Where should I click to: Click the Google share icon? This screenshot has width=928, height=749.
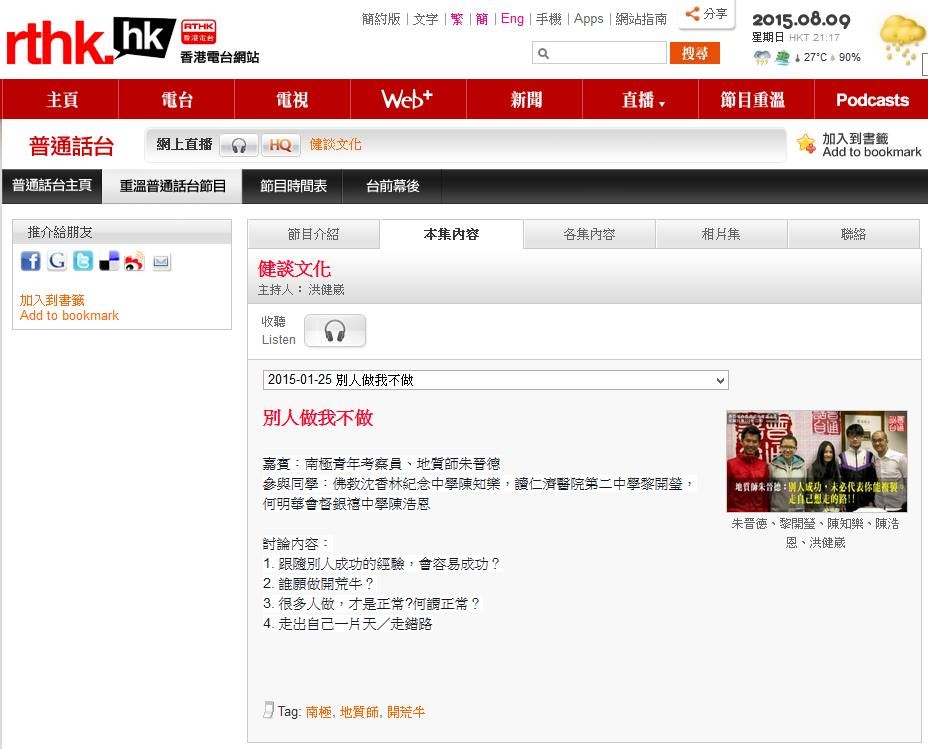tap(57, 262)
